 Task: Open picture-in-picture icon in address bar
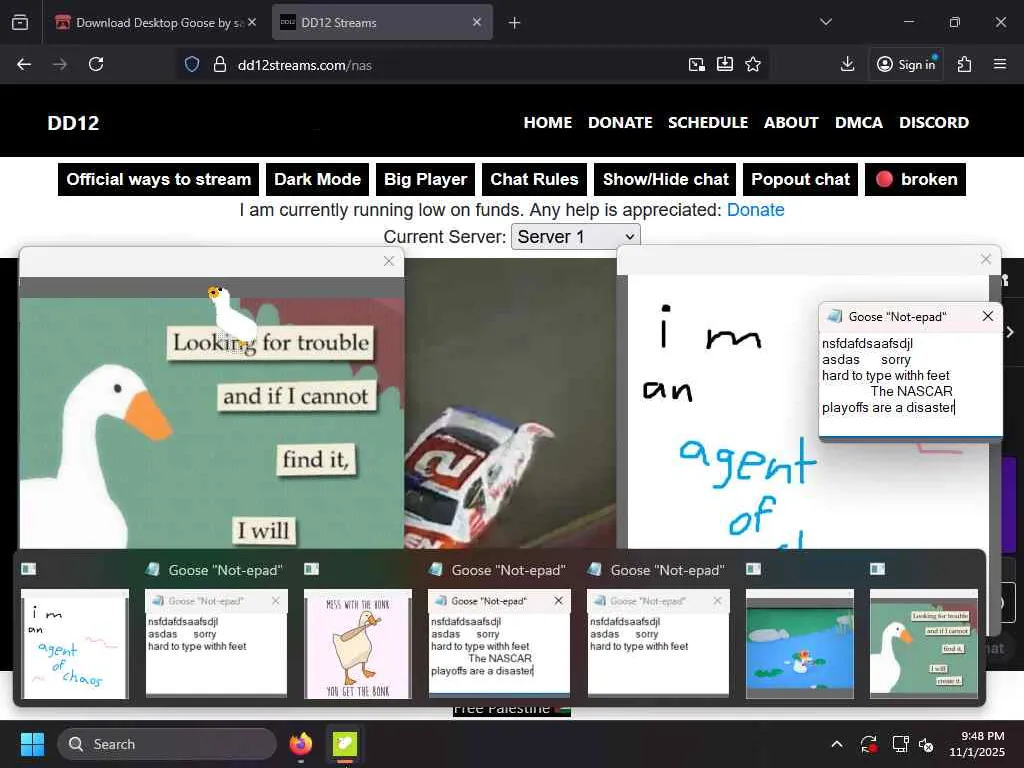click(697, 64)
